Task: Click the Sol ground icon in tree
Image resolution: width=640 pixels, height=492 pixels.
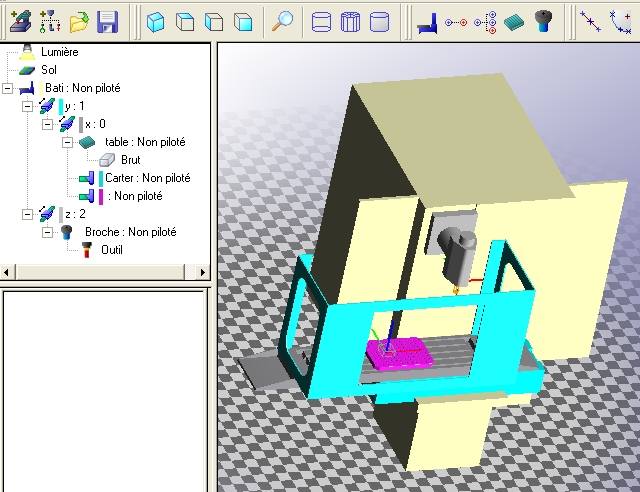Action: [x=27, y=70]
